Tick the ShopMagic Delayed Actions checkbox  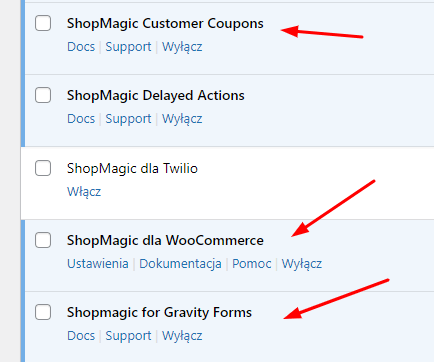pos(43,95)
